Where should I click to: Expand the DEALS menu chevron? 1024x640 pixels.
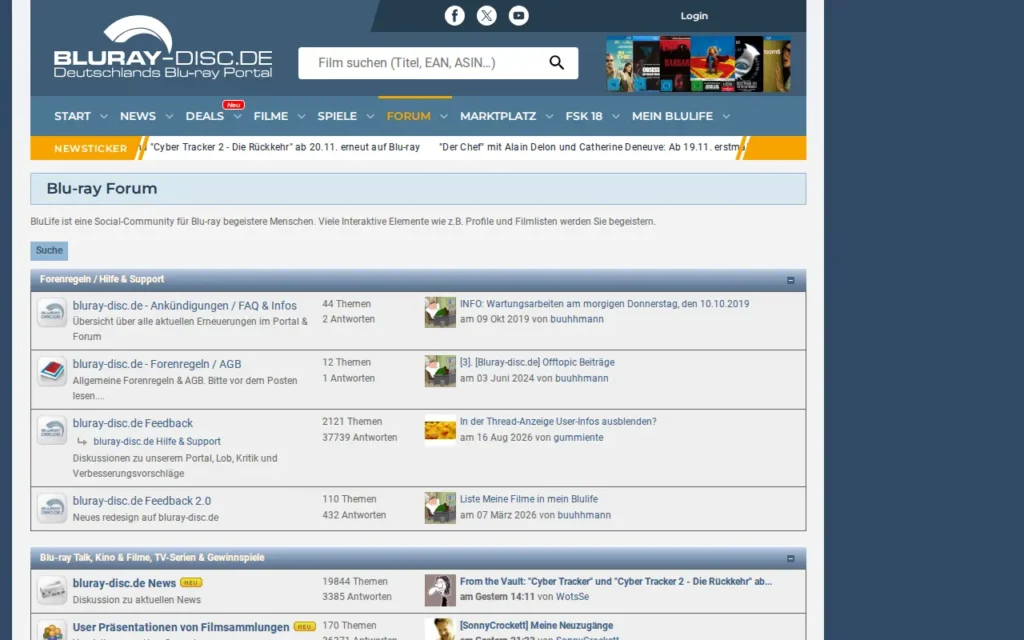(237, 116)
